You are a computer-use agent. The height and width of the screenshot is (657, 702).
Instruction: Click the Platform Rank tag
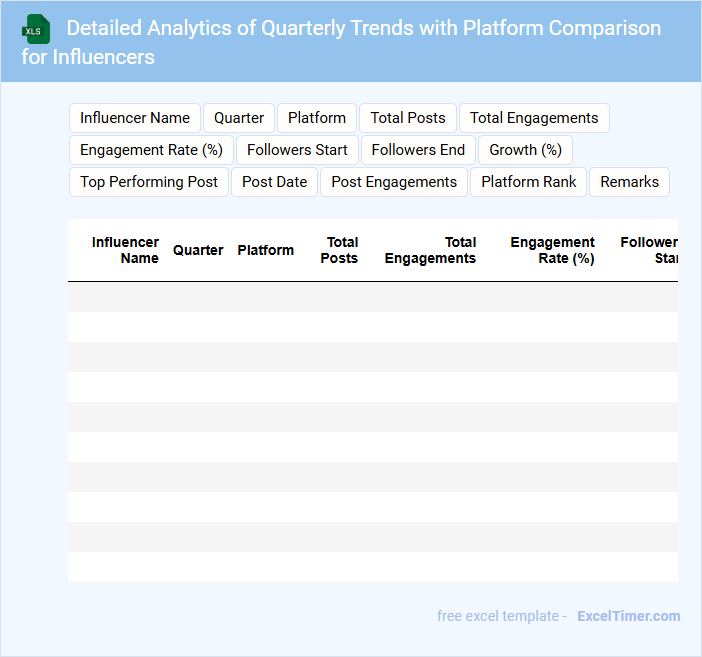pyautogui.click(x=529, y=182)
